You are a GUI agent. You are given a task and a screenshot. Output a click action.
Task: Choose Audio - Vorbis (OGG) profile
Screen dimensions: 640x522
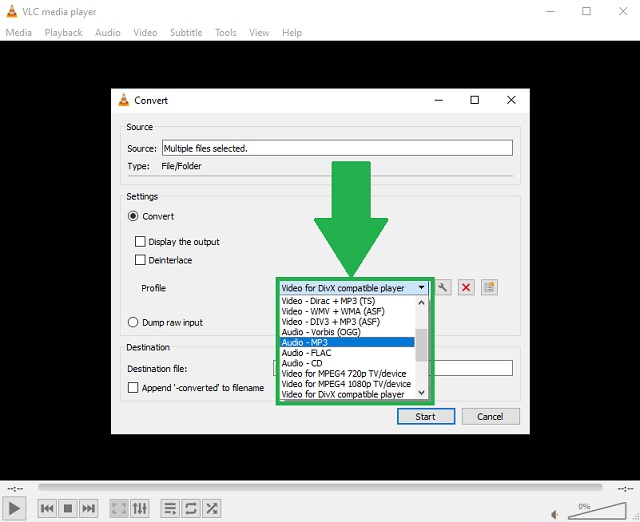(347, 332)
